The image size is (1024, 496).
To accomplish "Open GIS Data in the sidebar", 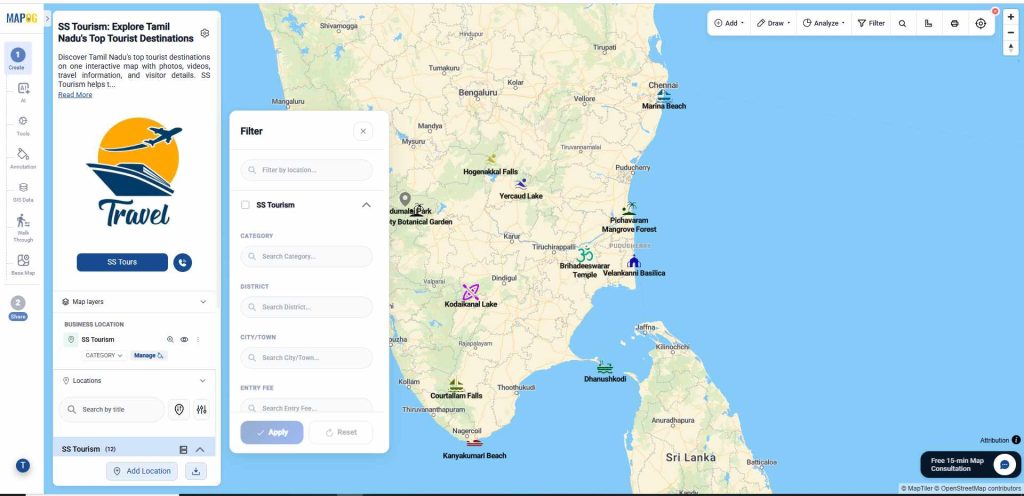I will 23,191.
